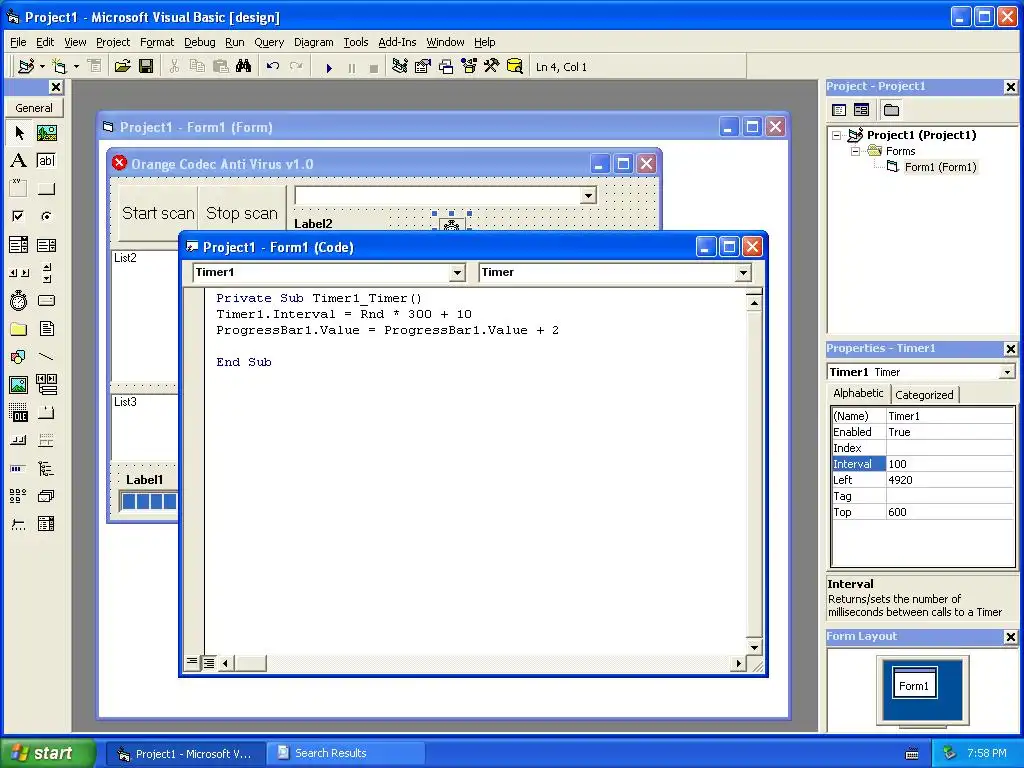
Task: Click View Object in Project panel
Action: pos(861,110)
